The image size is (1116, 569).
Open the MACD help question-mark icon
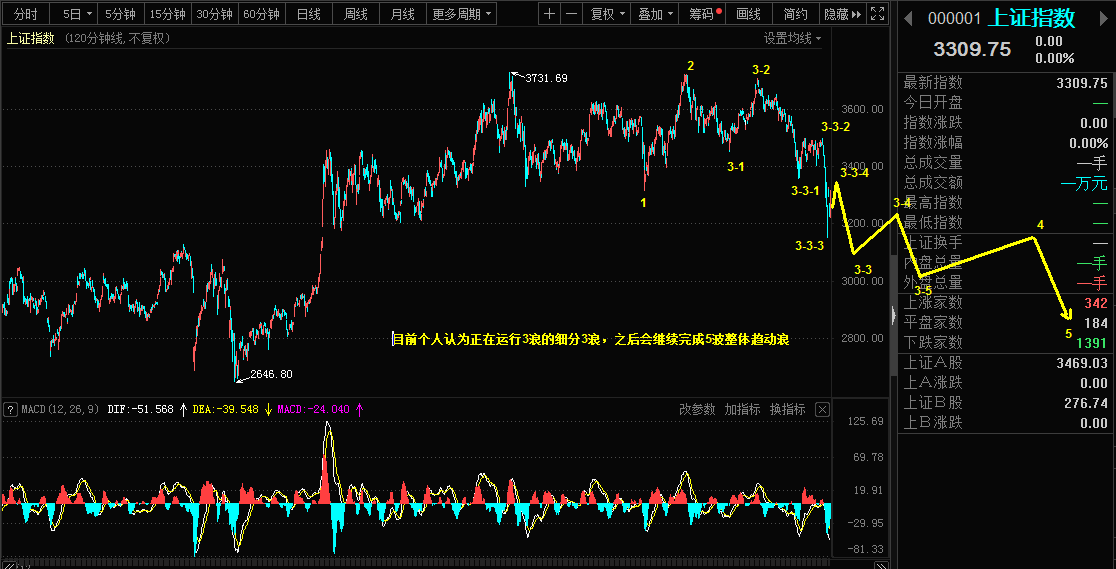tap(11, 409)
